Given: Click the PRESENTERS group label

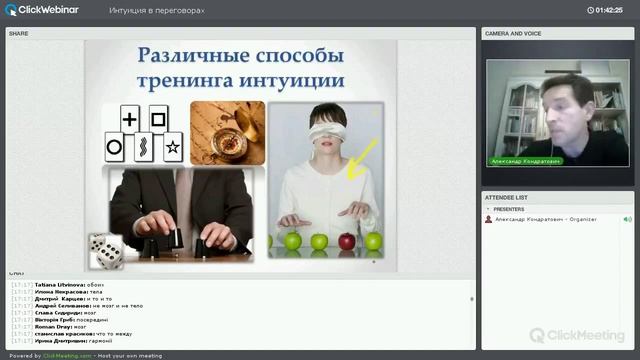Looking at the screenshot, I should tap(509, 209).
